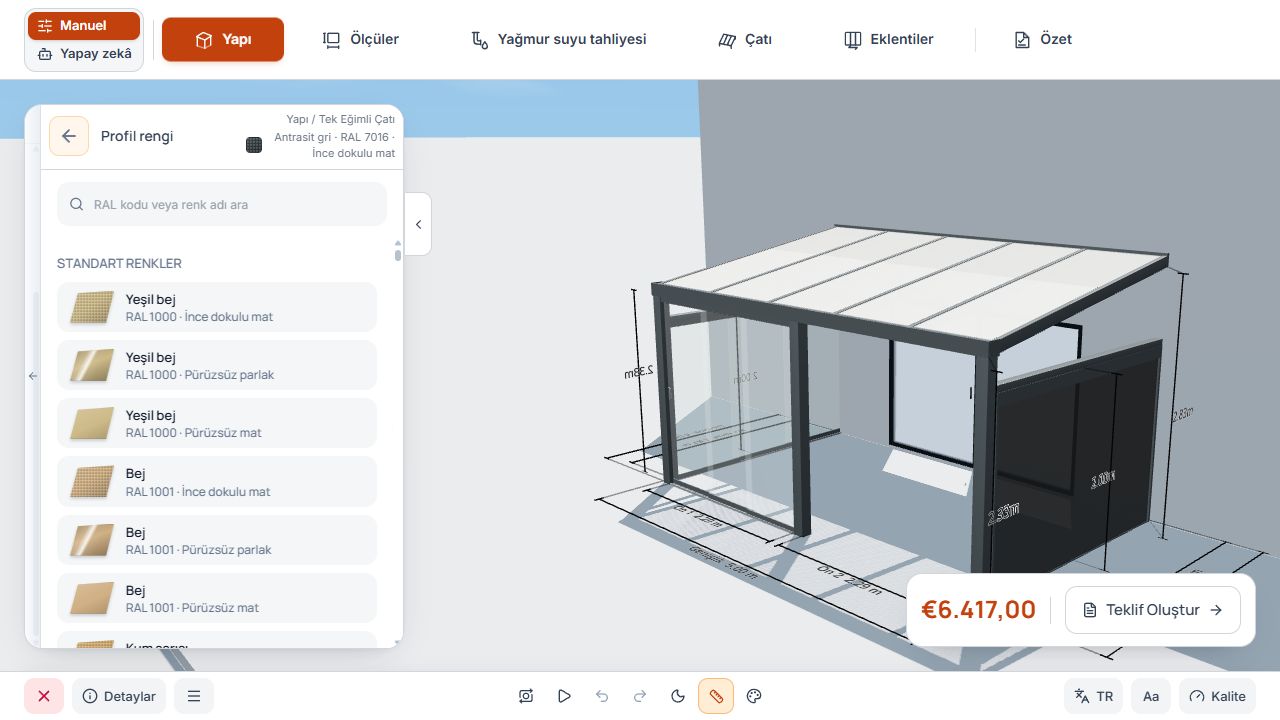
Task: Open the Aa text size option
Action: coord(1151,696)
